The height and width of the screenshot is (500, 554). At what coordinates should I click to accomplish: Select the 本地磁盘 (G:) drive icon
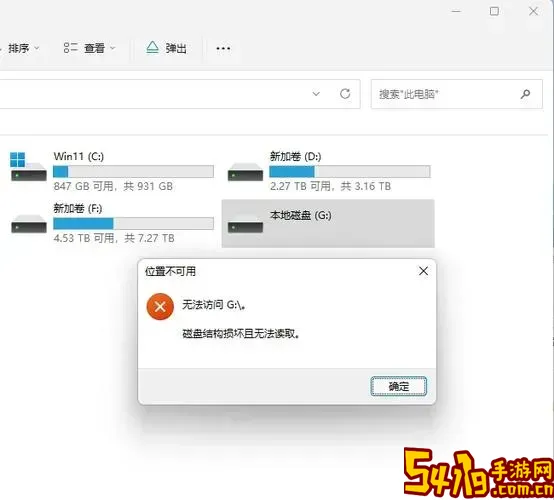(245, 224)
